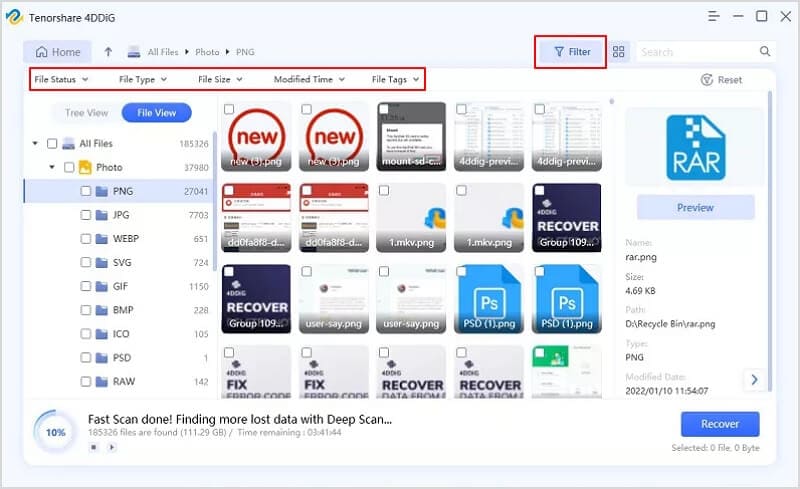Select the mount-sd-c thumbnail
The width and height of the screenshot is (800, 489).
pyautogui.click(x=411, y=136)
